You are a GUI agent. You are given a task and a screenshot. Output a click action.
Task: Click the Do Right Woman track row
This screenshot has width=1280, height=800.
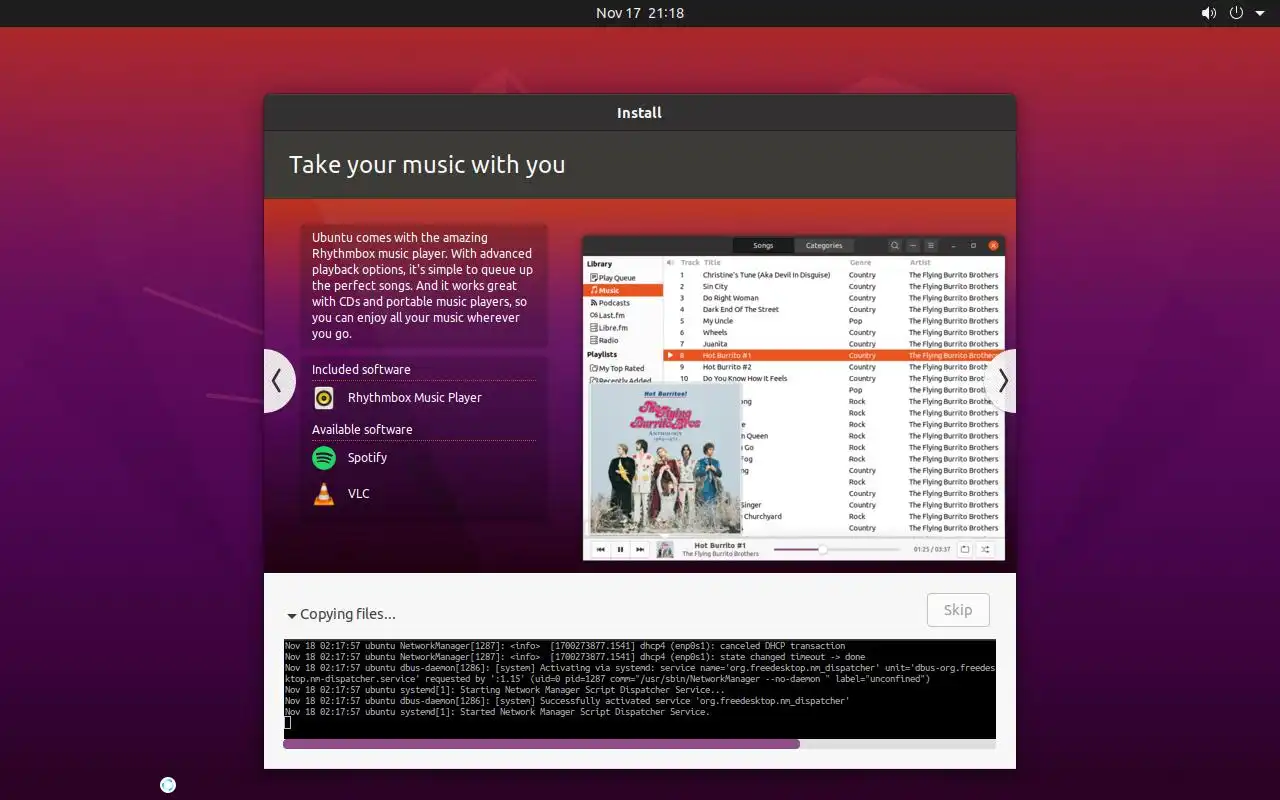[x=834, y=298]
